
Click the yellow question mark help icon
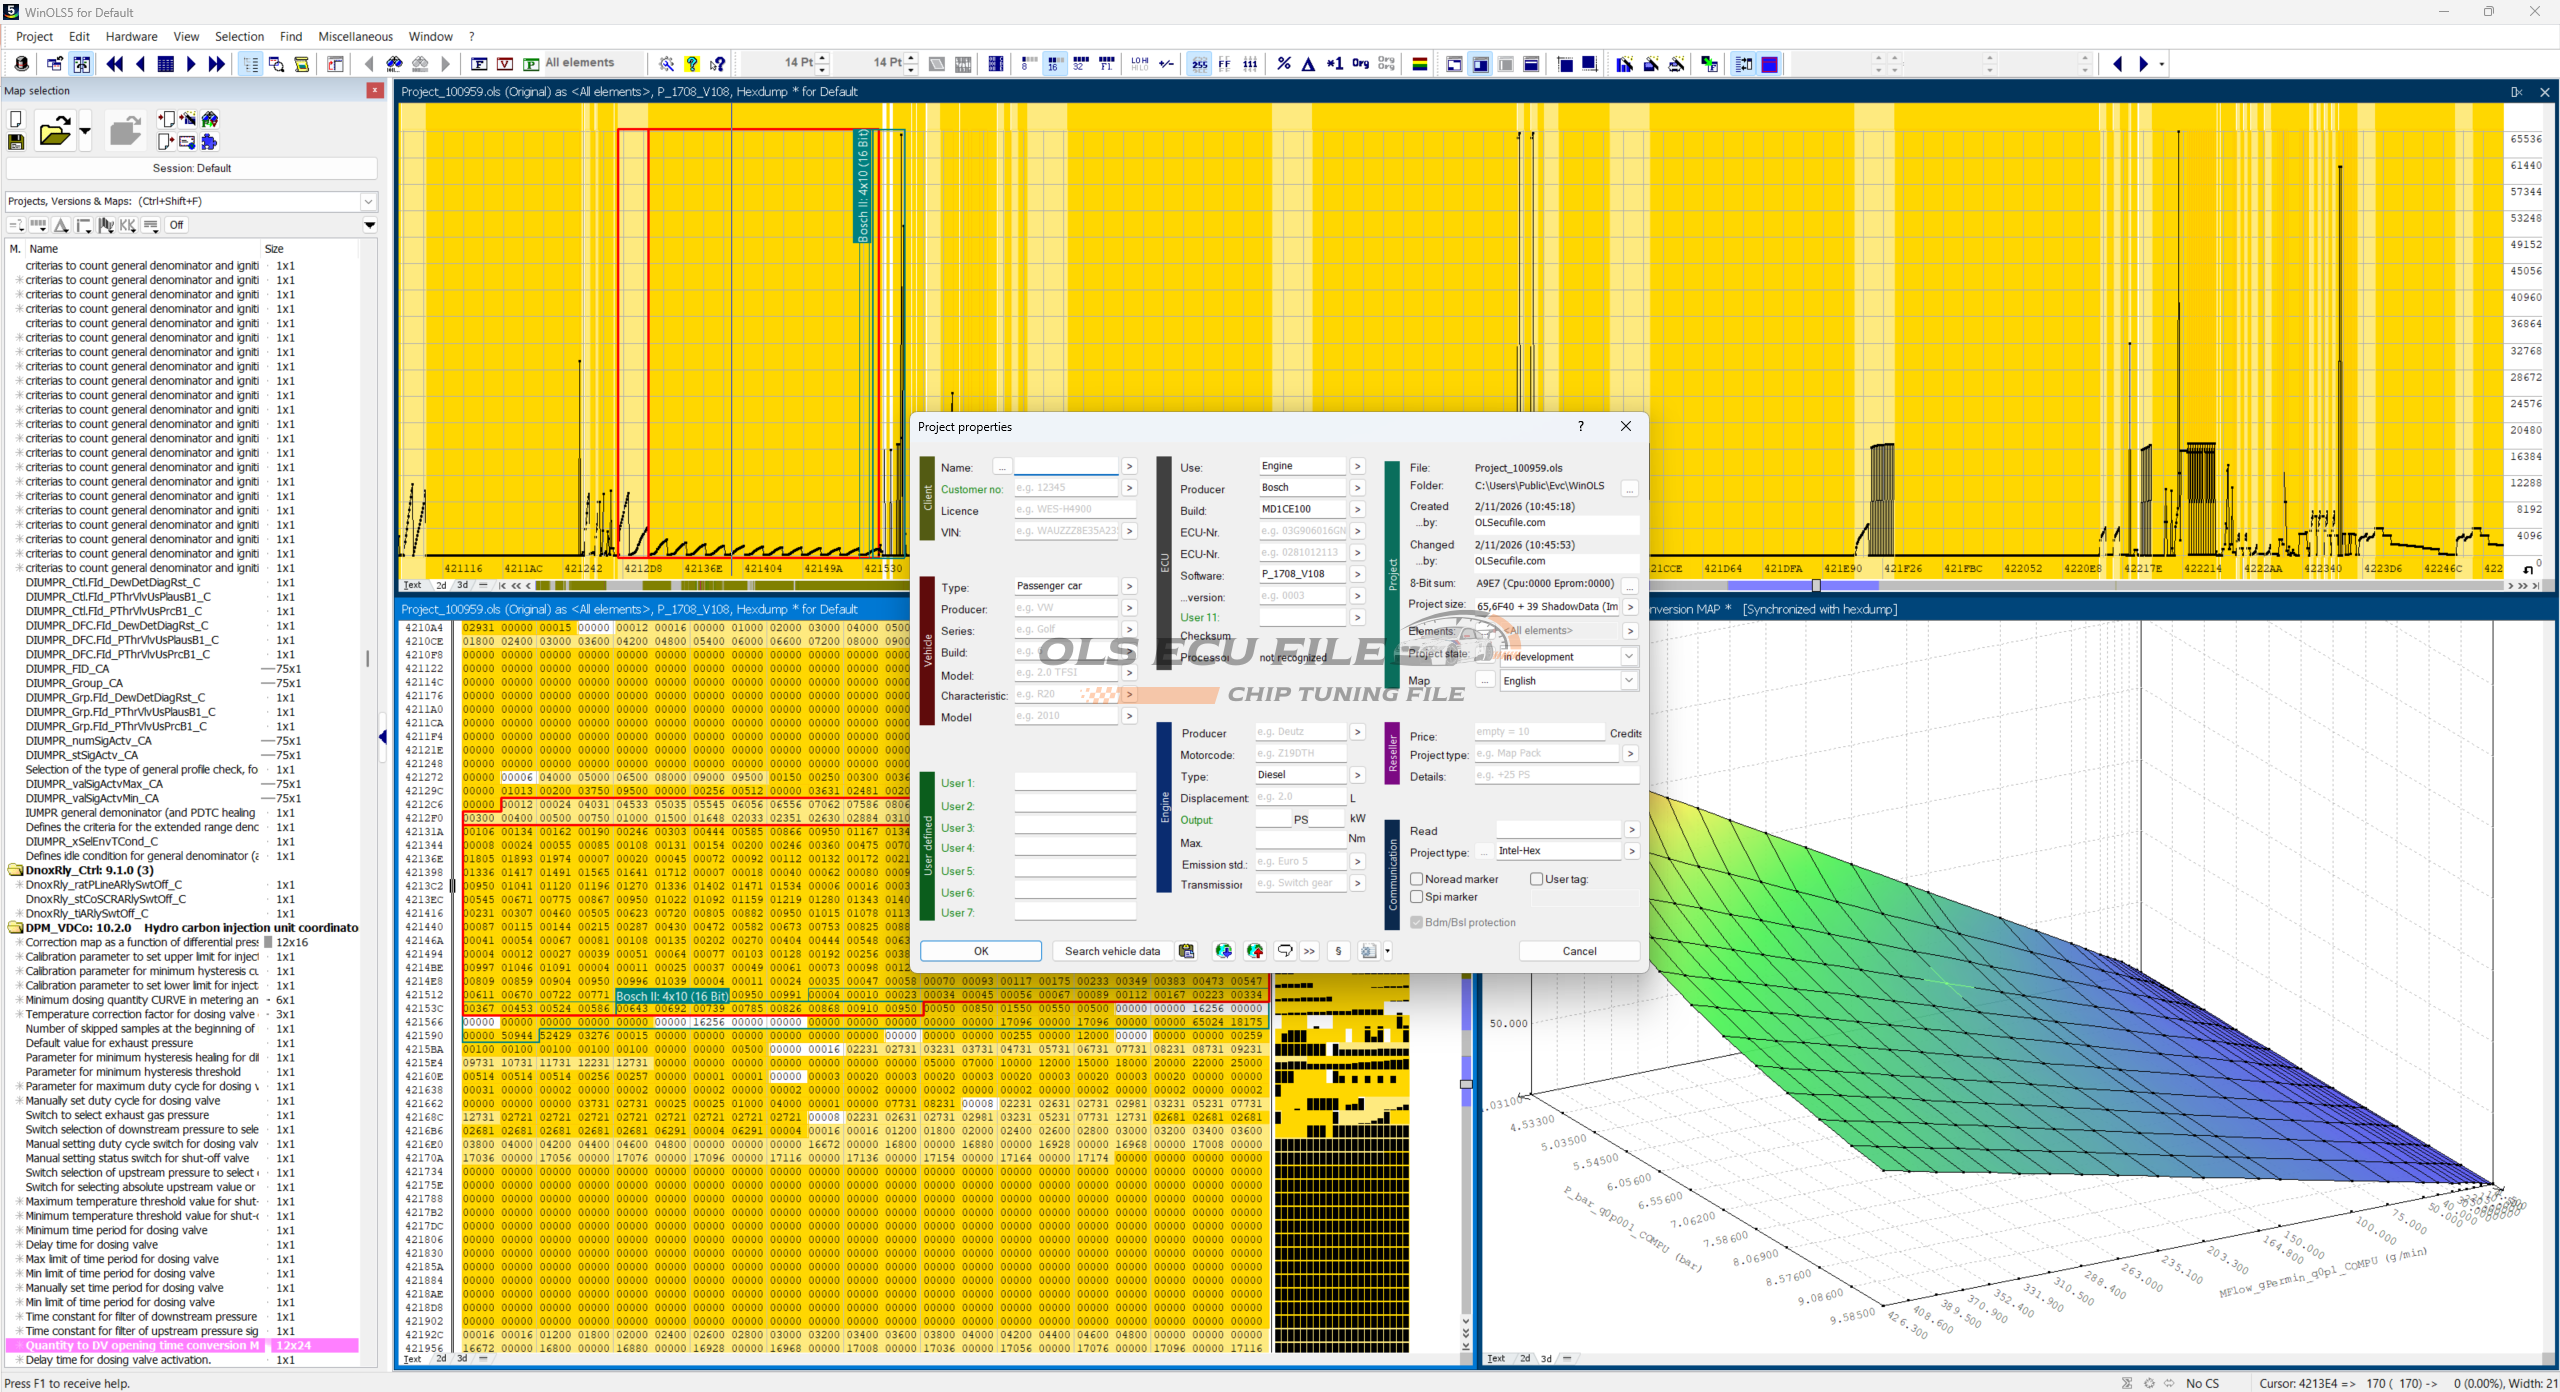(692, 64)
